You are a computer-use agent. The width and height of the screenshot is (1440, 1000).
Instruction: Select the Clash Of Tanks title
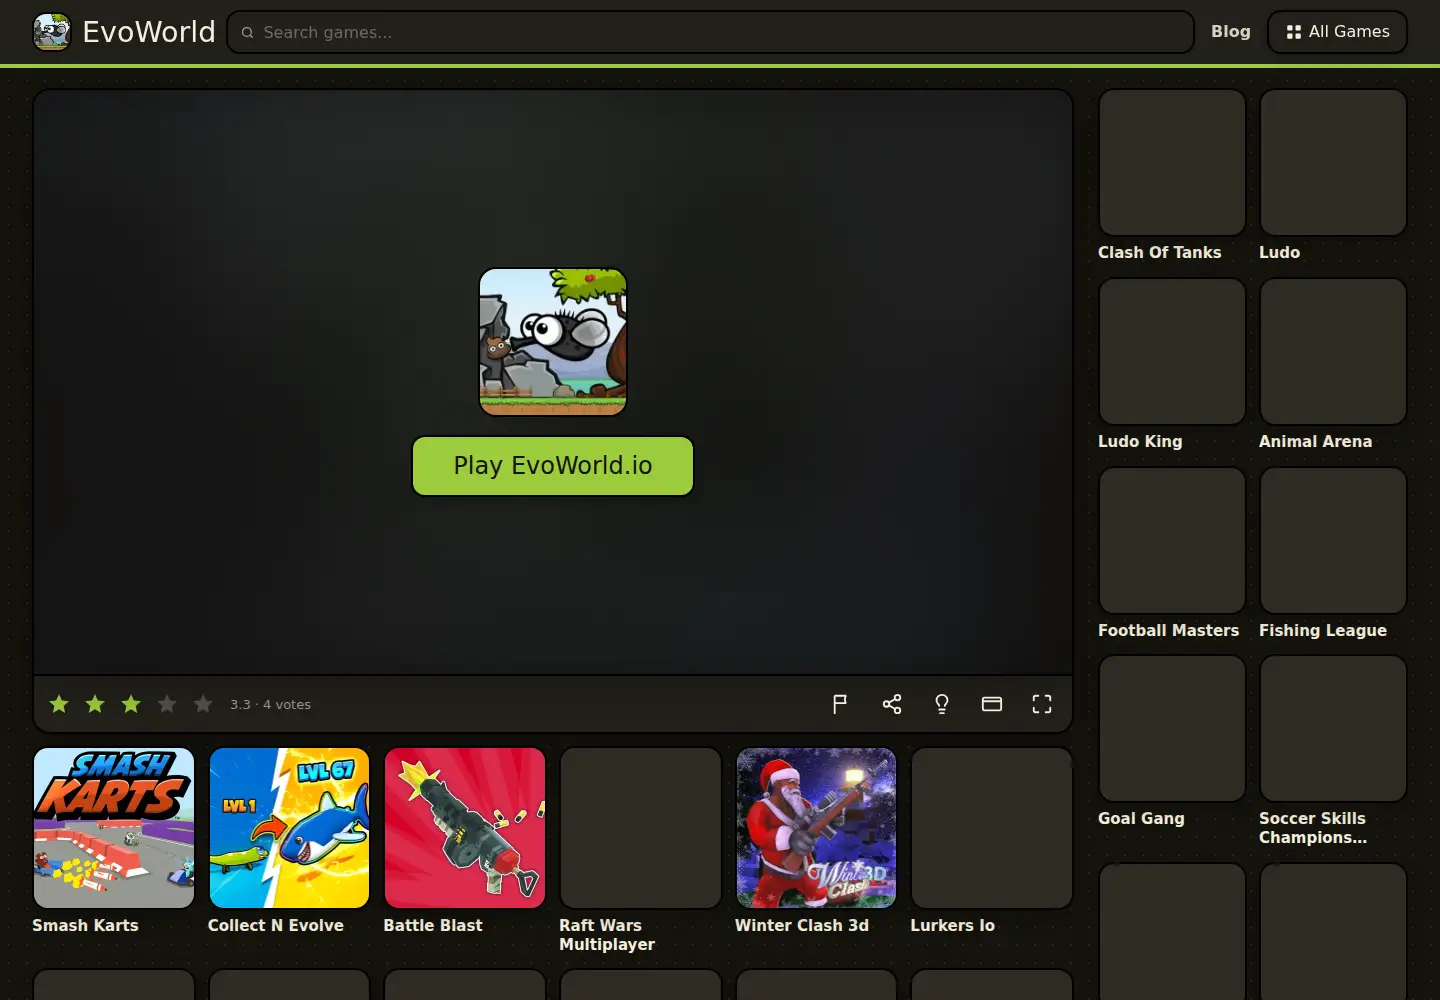pyautogui.click(x=1160, y=253)
